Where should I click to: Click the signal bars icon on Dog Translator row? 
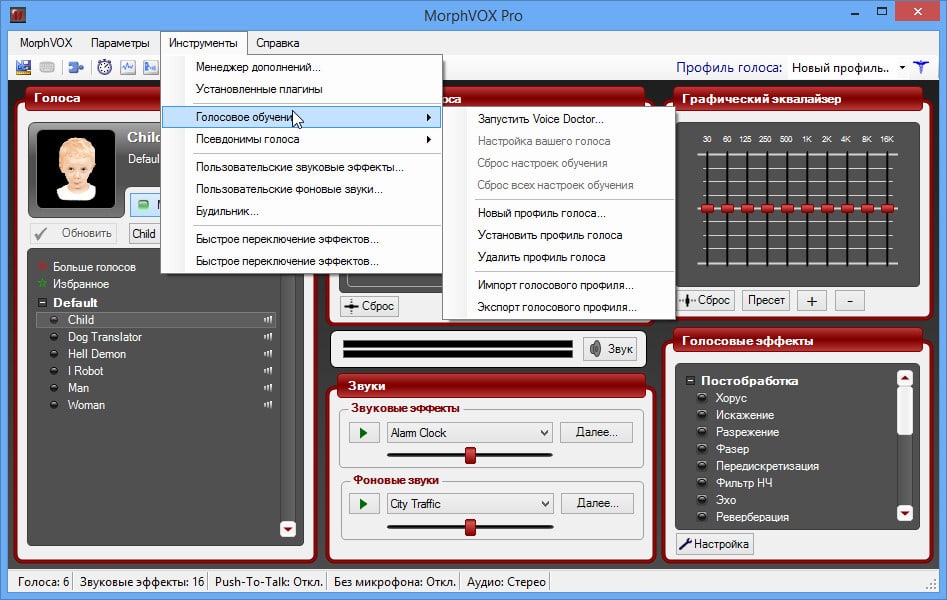click(268, 337)
